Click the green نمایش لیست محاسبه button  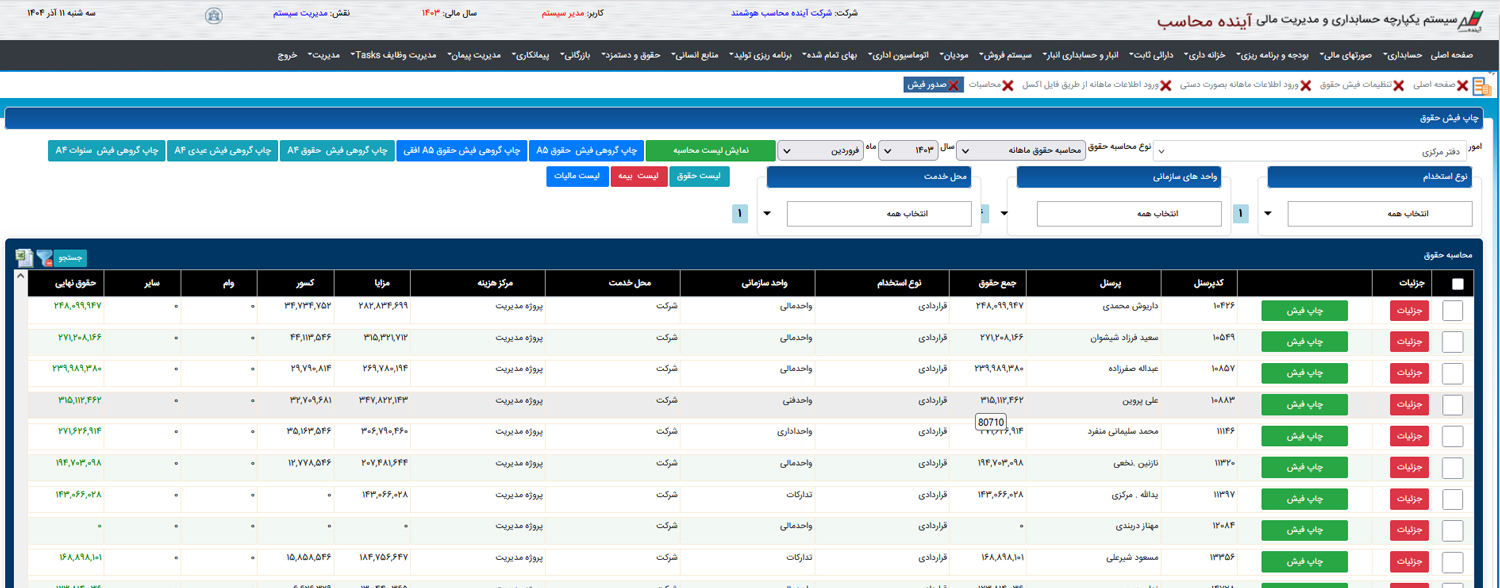(x=710, y=151)
